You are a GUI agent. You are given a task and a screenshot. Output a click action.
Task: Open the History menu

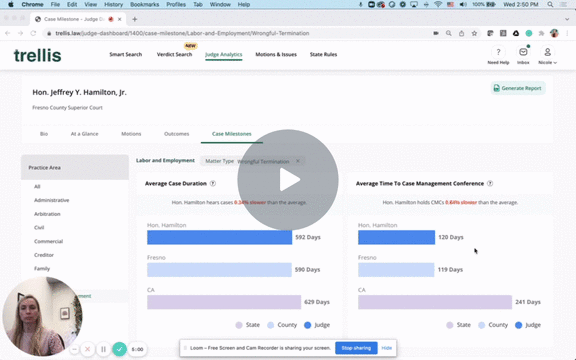[x=113, y=4]
